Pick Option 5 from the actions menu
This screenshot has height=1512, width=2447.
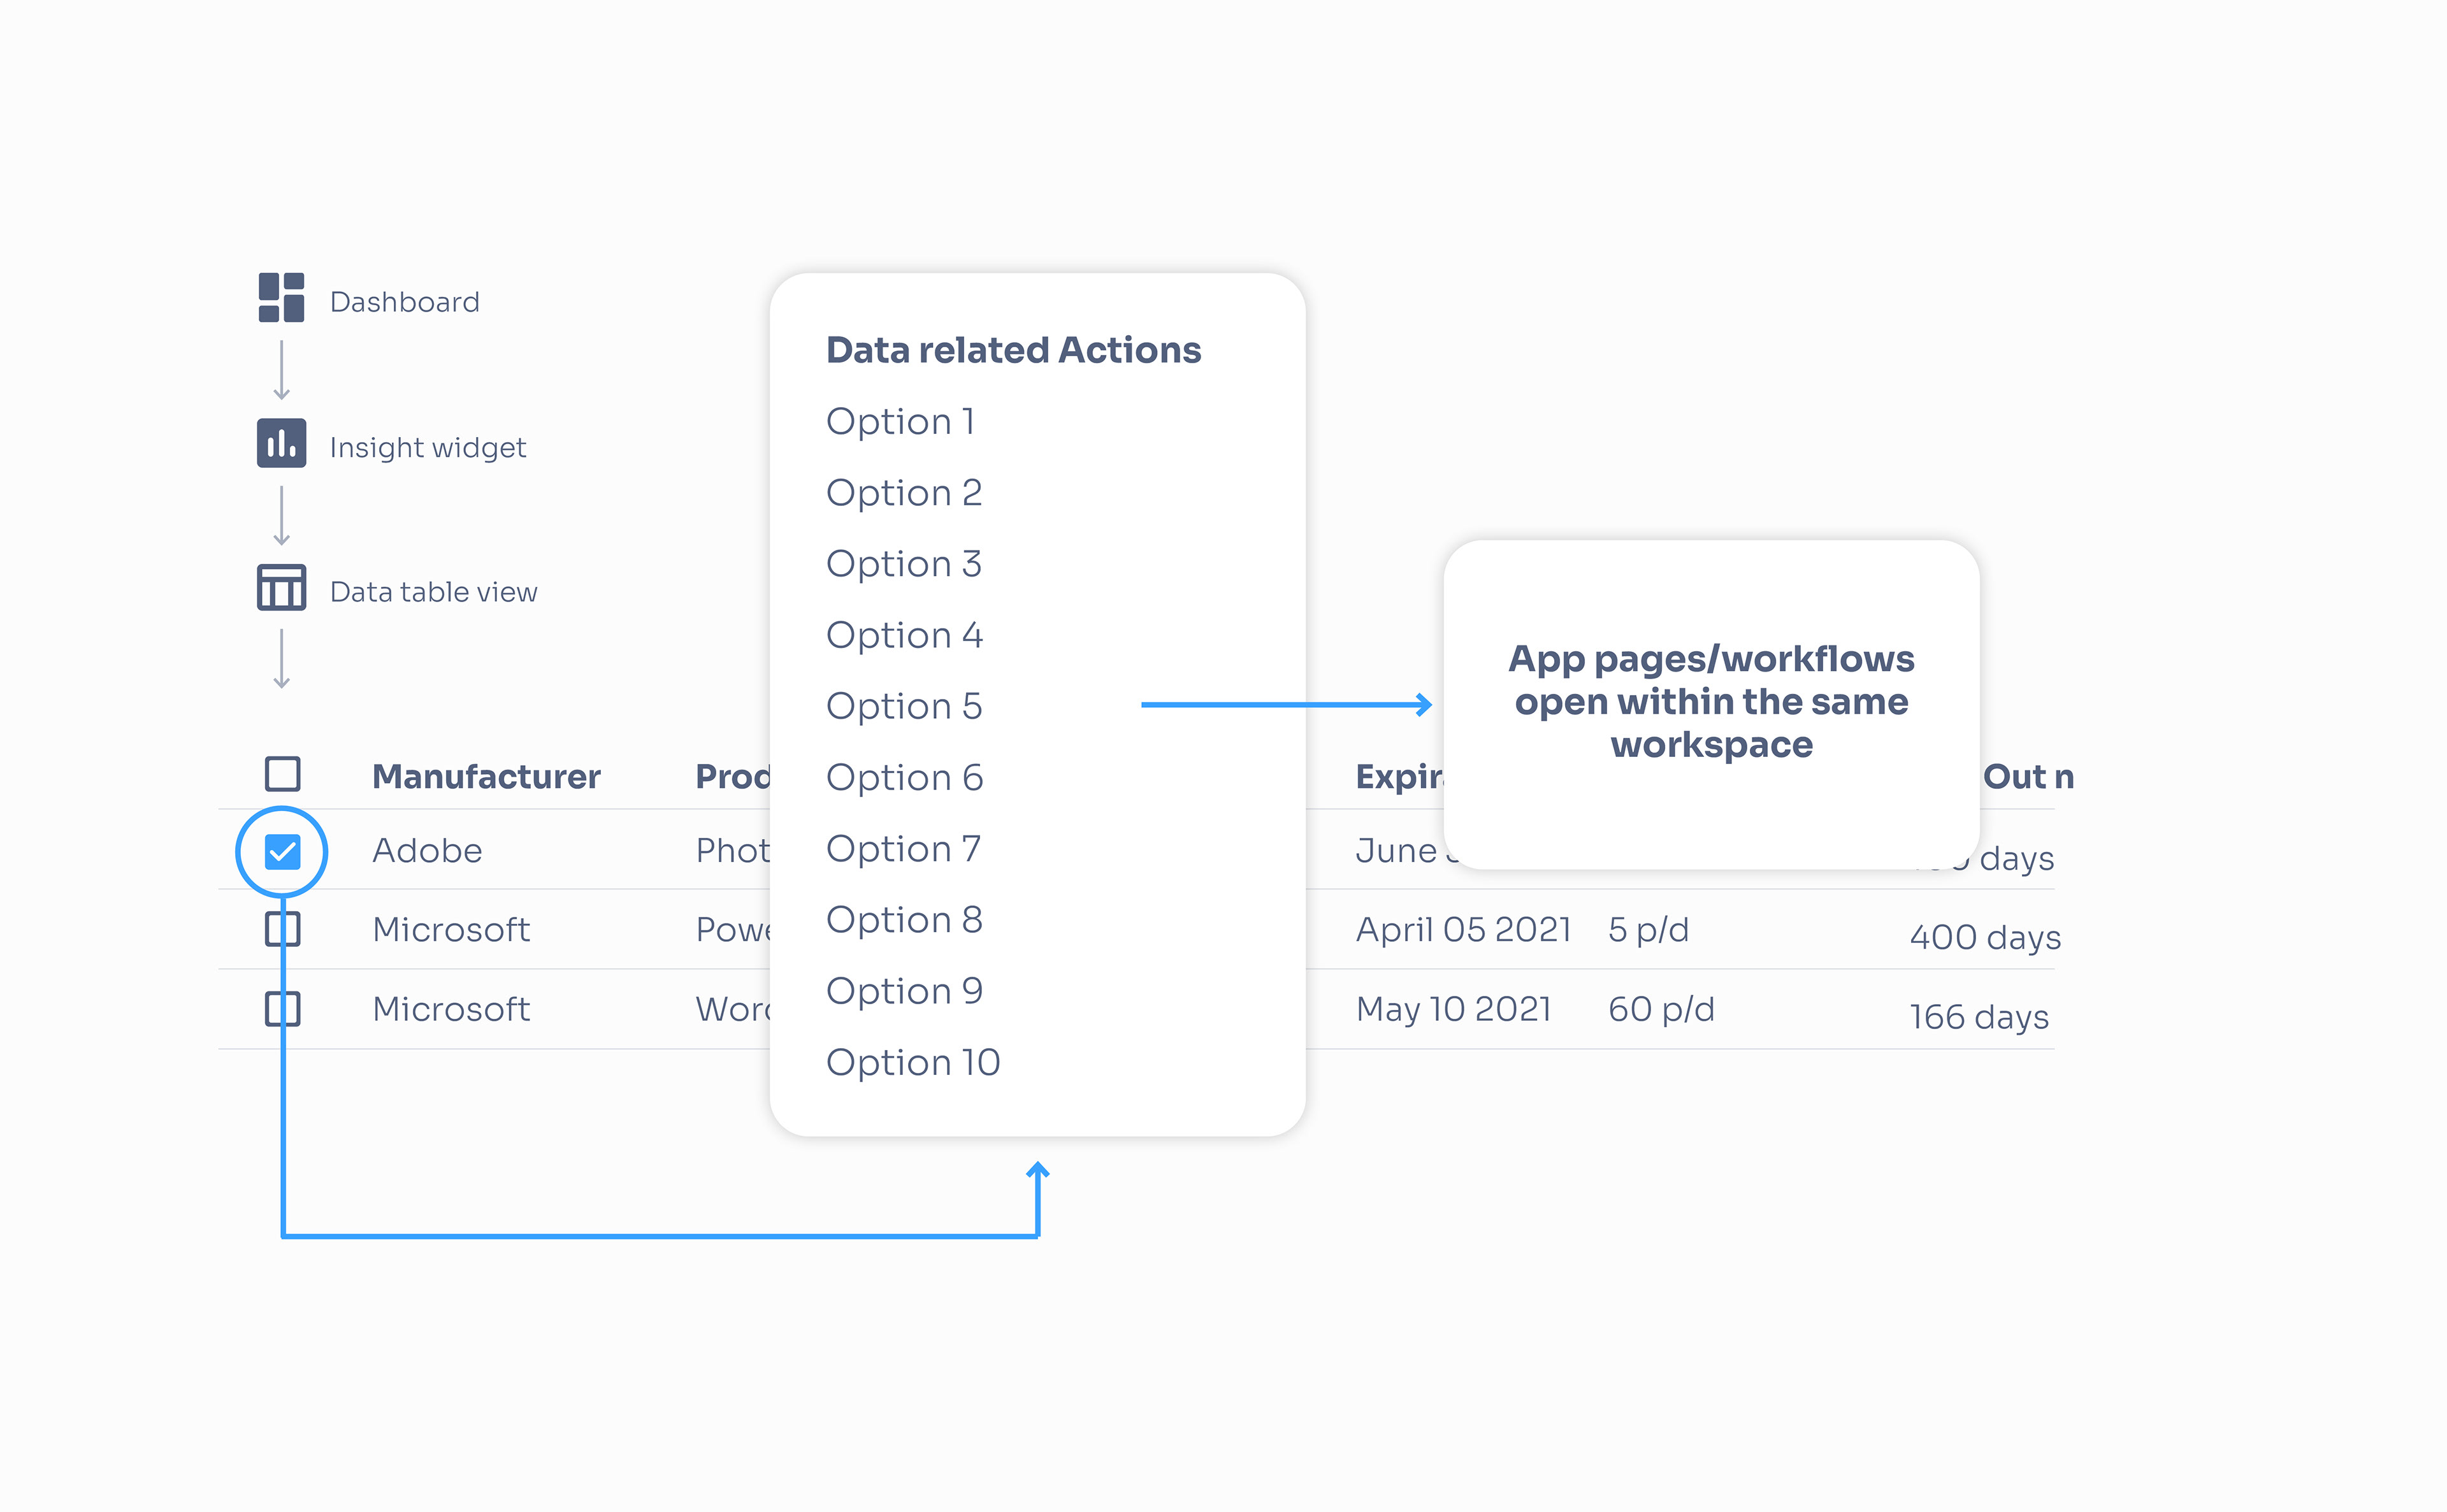coord(904,707)
